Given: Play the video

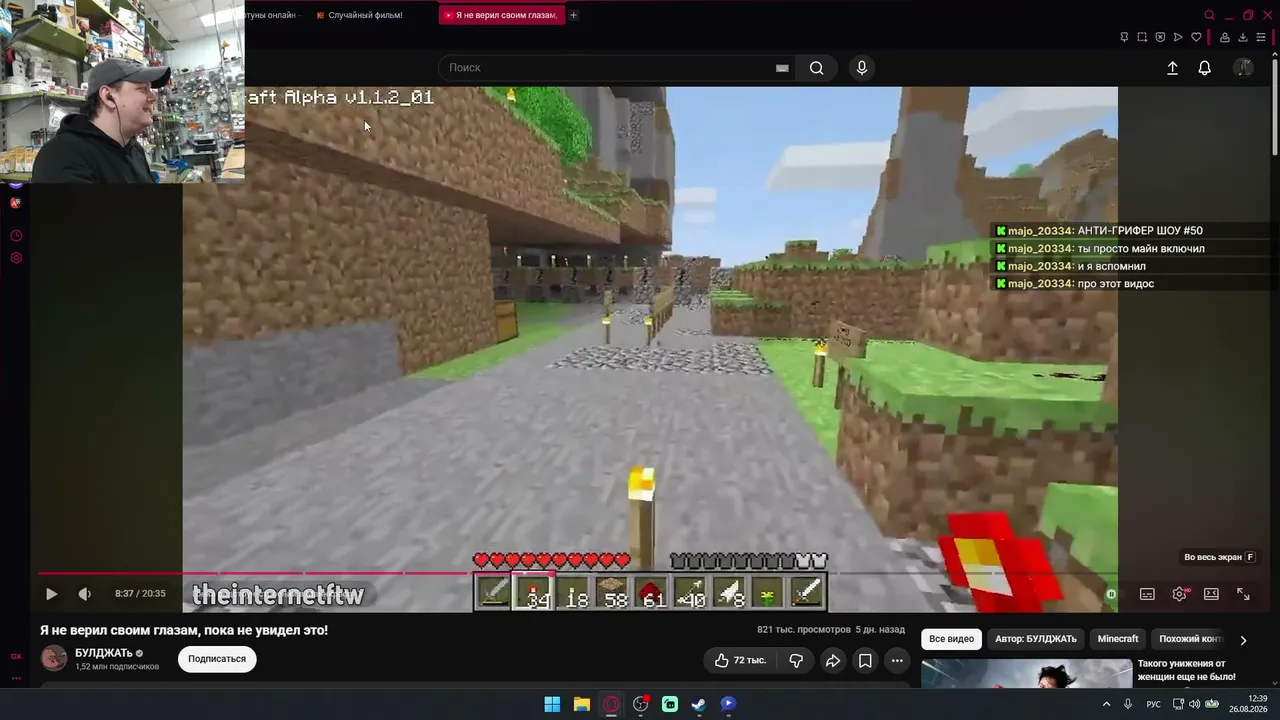Looking at the screenshot, I should 51,594.
